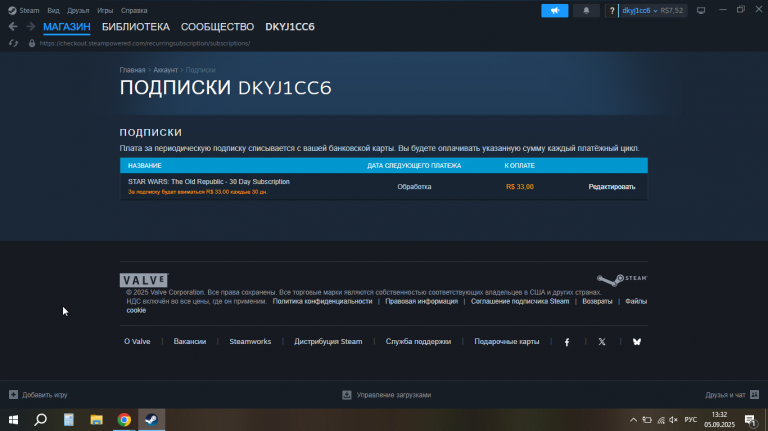Click the padlock icon beside the URL

(32, 43)
